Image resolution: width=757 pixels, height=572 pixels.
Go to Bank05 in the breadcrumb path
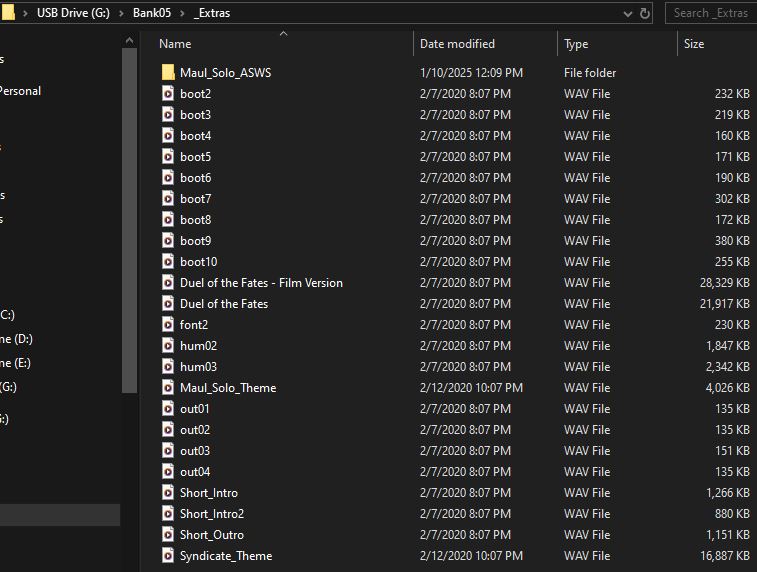(x=153, y=13)
